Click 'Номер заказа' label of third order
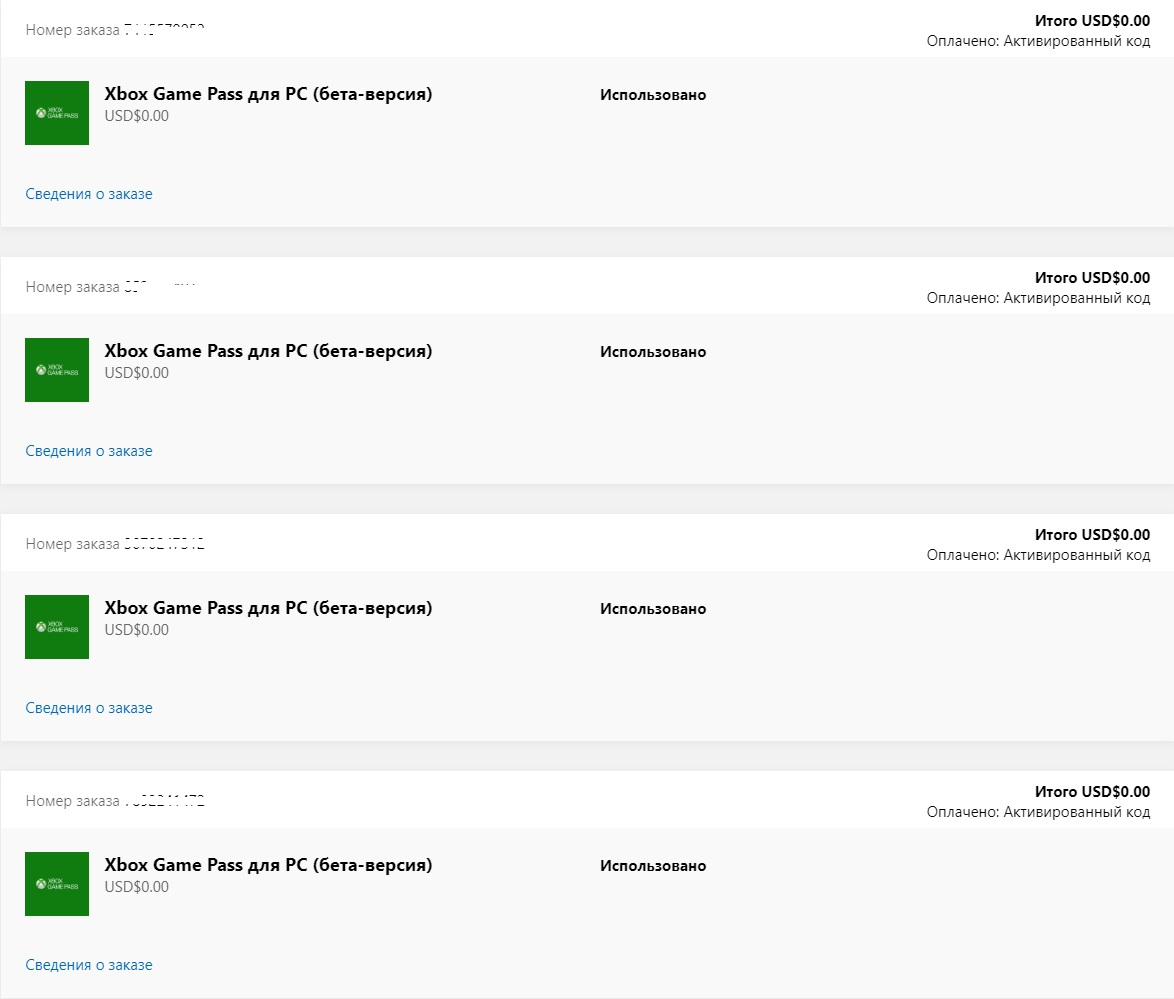The width and height of the screenshot is (1174, 999). 73,544
